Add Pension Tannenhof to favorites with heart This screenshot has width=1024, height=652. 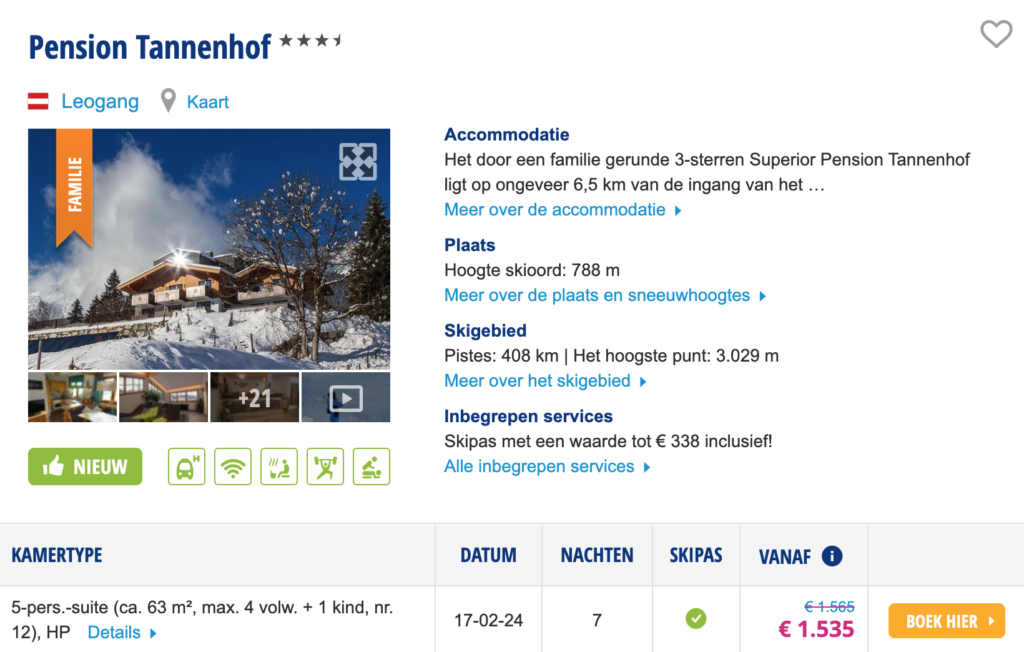tap(995, 35)
